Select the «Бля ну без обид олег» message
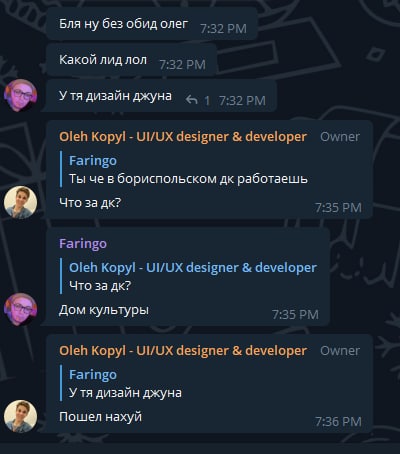 124,24
